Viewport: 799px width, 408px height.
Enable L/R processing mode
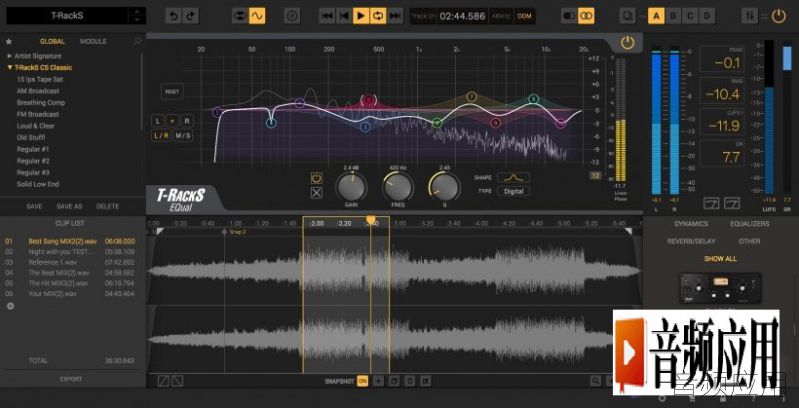point(161,135)
